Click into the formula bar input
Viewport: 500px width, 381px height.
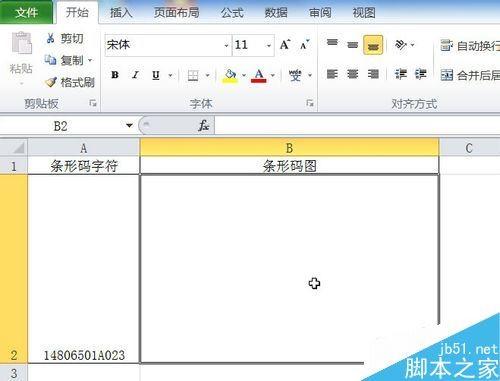pyautogui.click(x=357, y=126)
